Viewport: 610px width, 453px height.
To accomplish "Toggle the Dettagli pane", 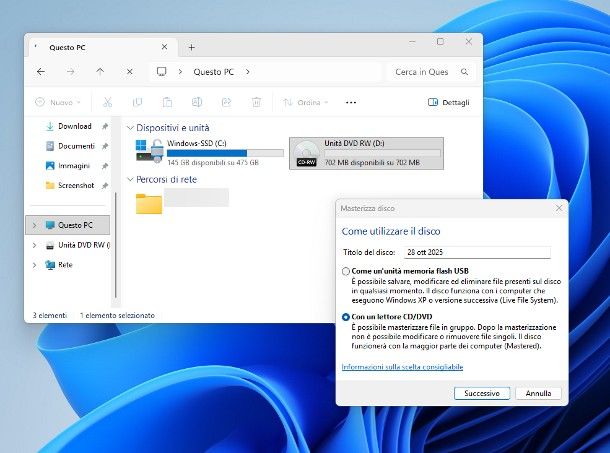I will click(449, 102).
